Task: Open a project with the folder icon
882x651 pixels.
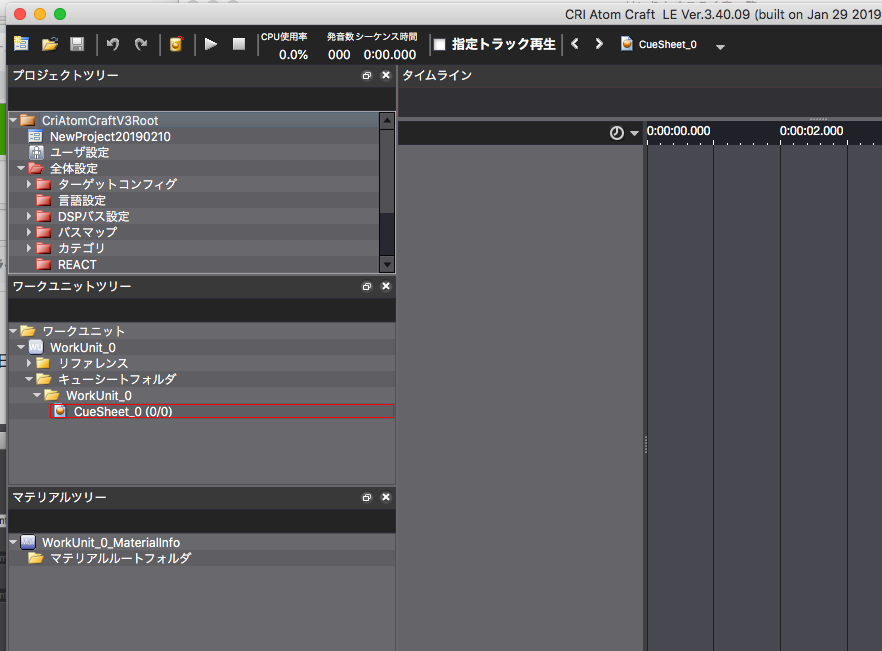Action: [x=50, y=44]
